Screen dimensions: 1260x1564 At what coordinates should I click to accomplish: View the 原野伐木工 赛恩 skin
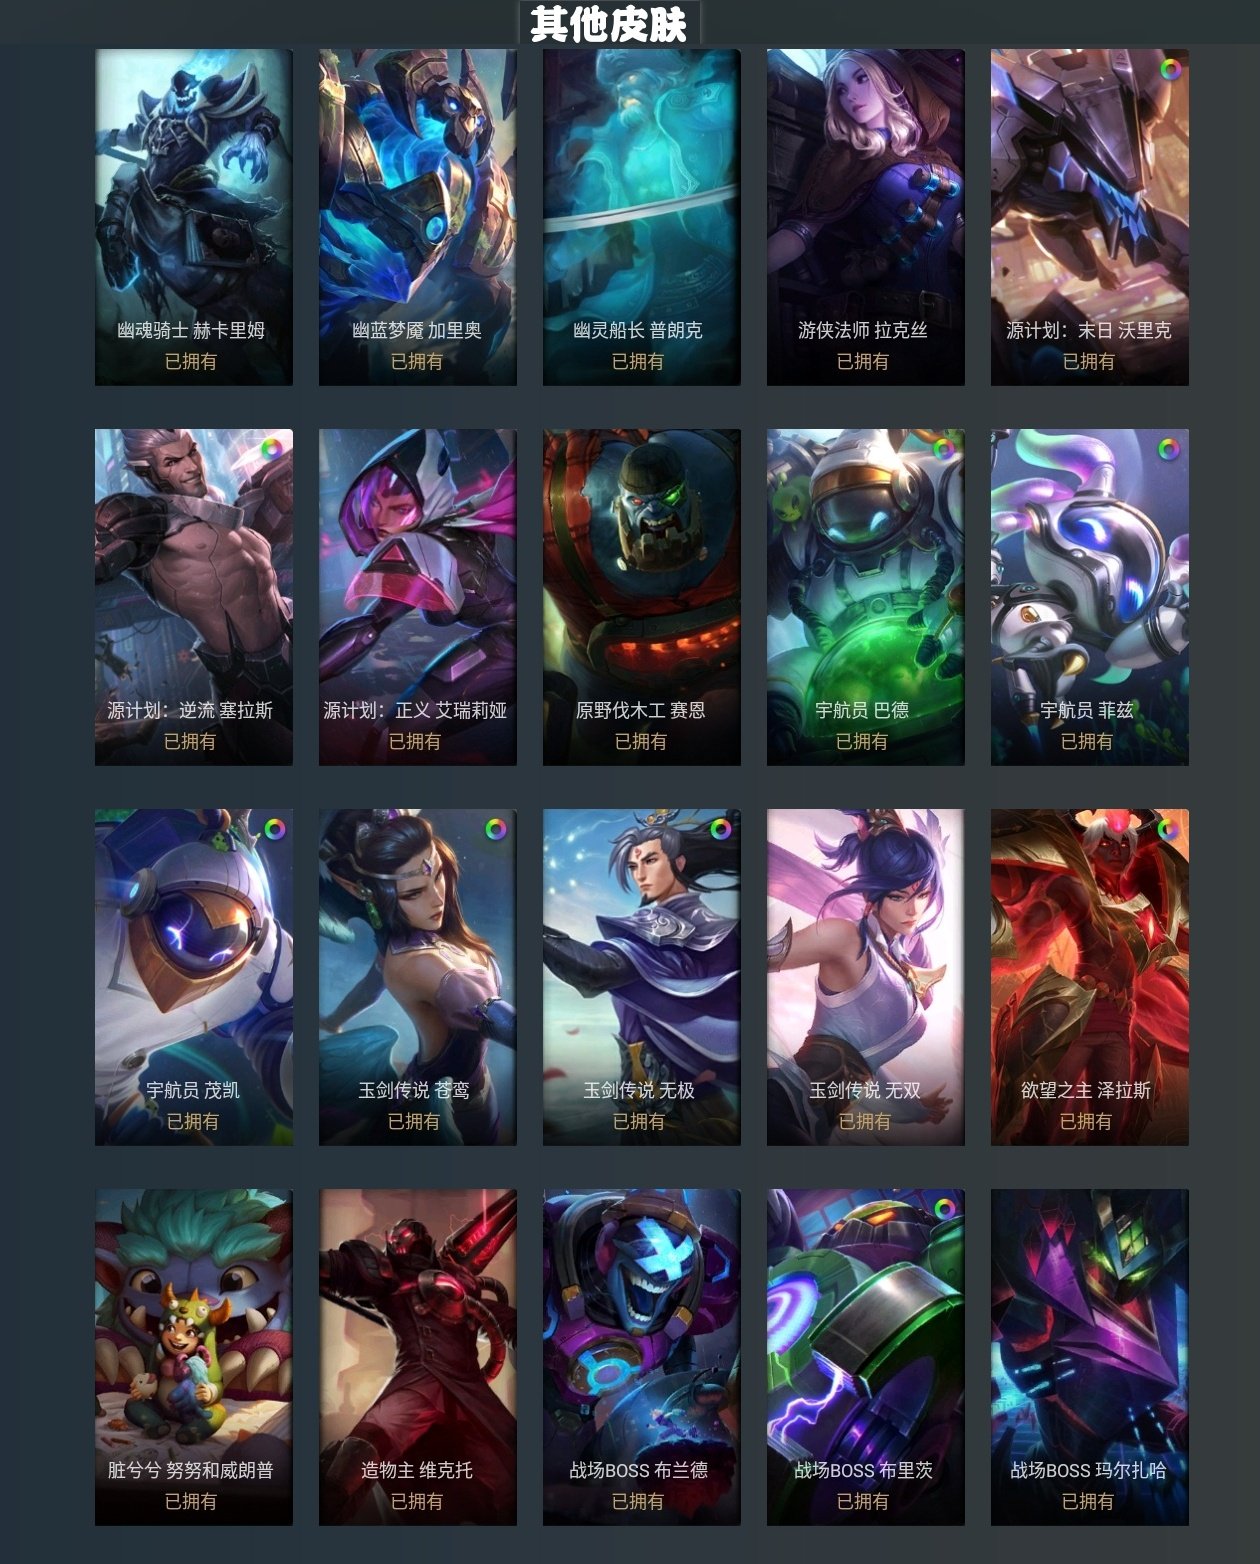[x=642, y=597]
